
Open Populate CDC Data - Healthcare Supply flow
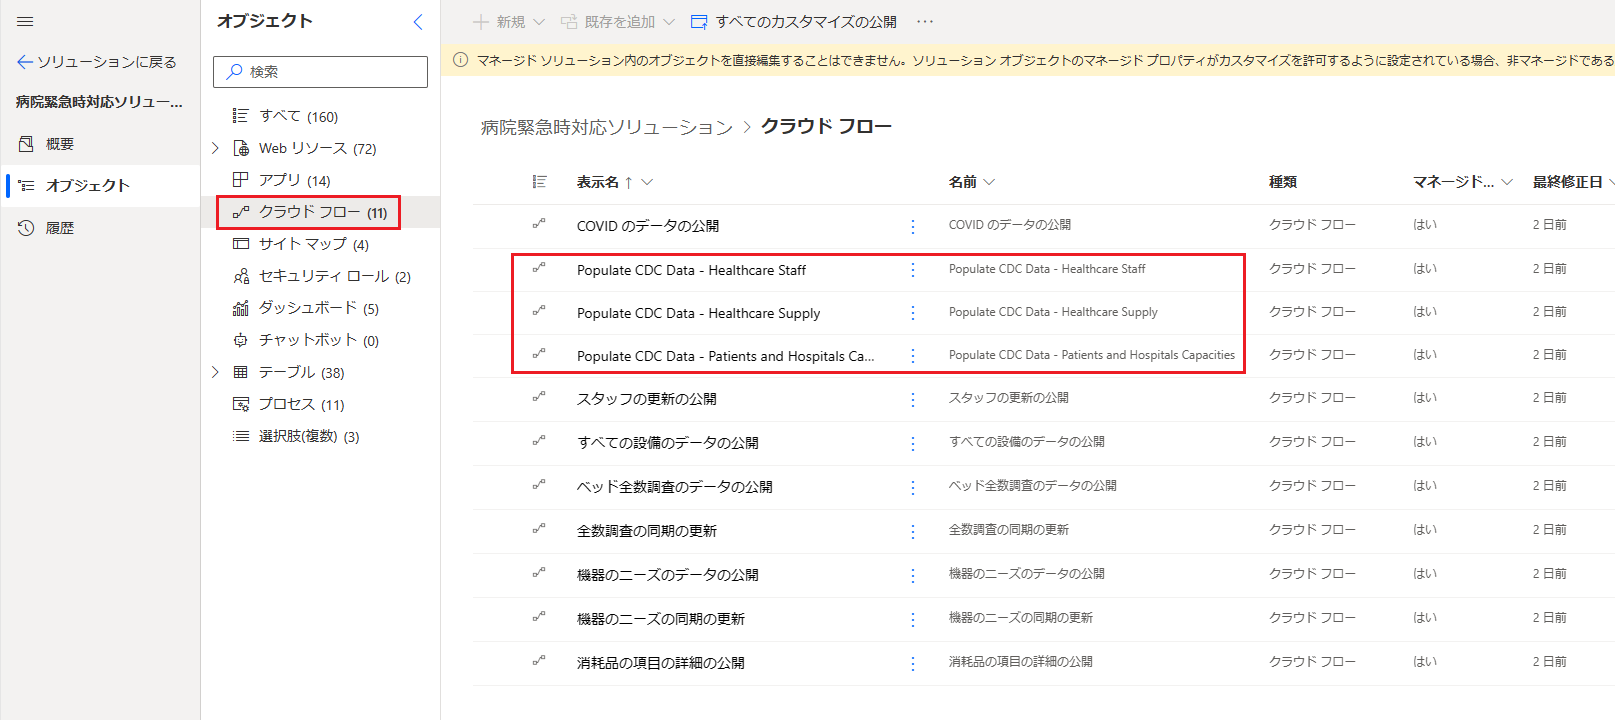point(698,313)
